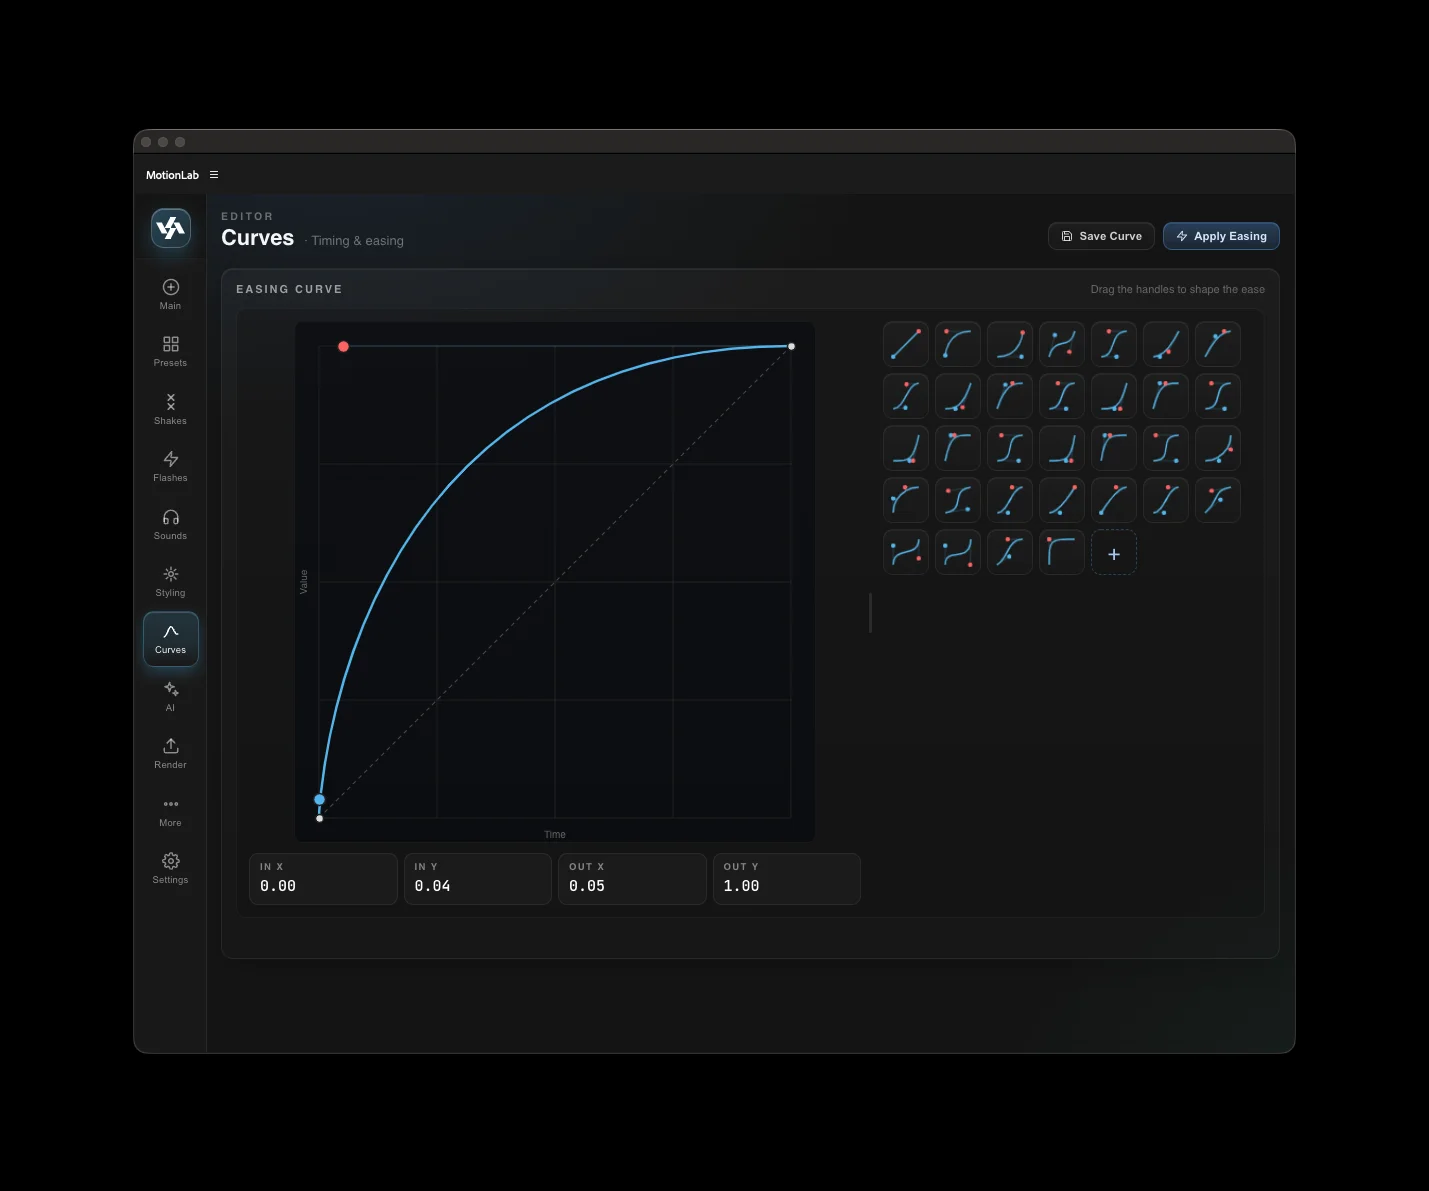
Task: Select the third preset in second row
Action: point(1010,396)
